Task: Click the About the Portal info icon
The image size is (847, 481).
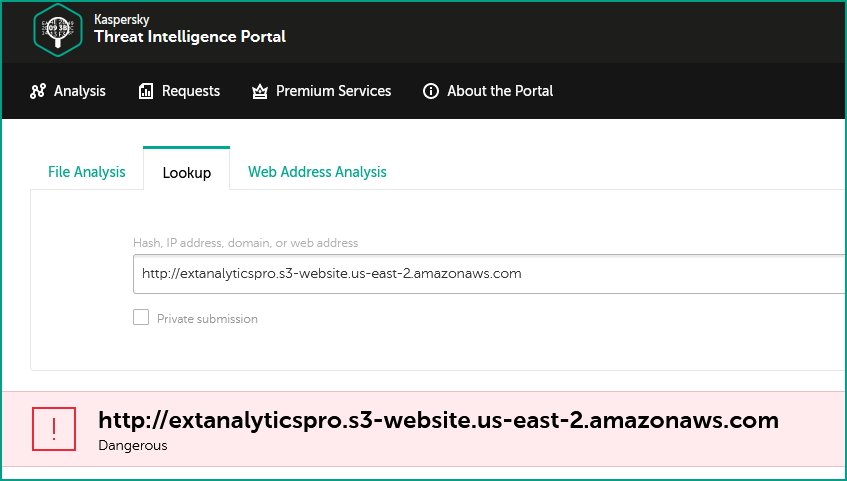Action: point(431,91)
